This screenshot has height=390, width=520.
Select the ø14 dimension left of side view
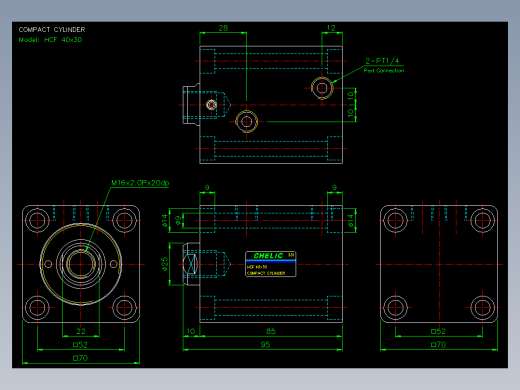(x=165, y=221)
